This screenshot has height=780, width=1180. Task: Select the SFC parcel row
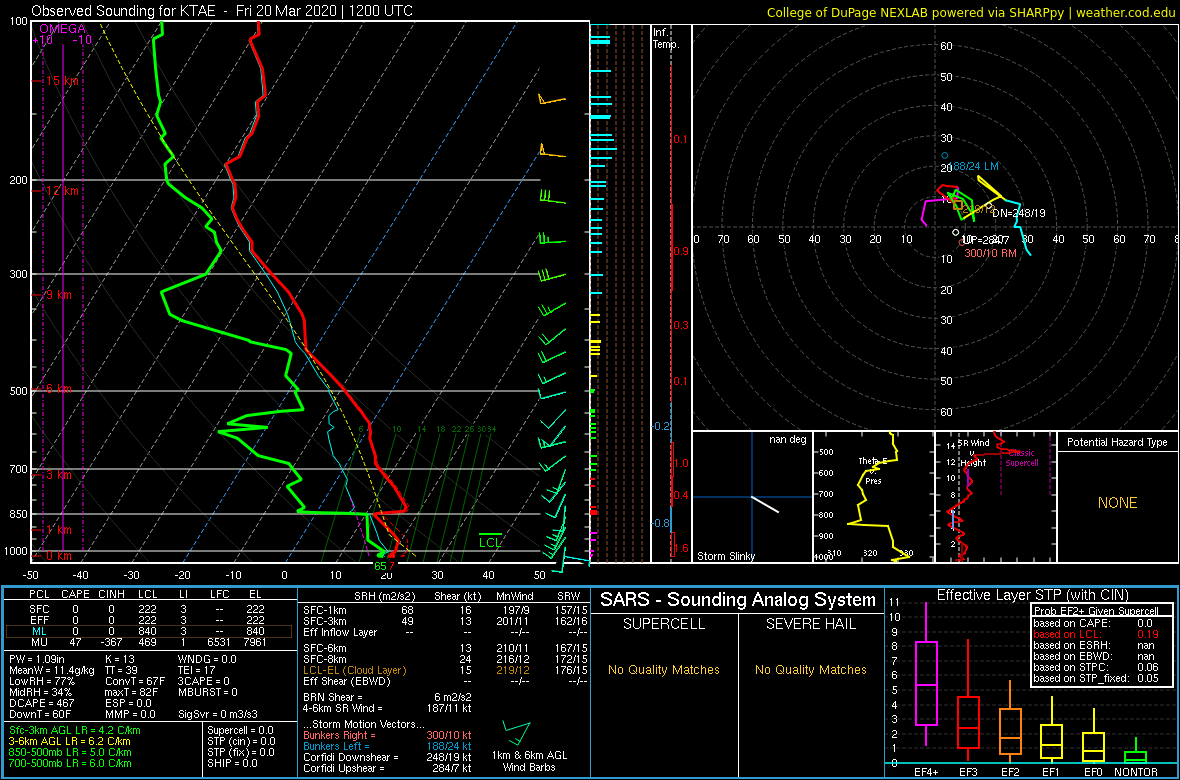[x=150, y=608]
